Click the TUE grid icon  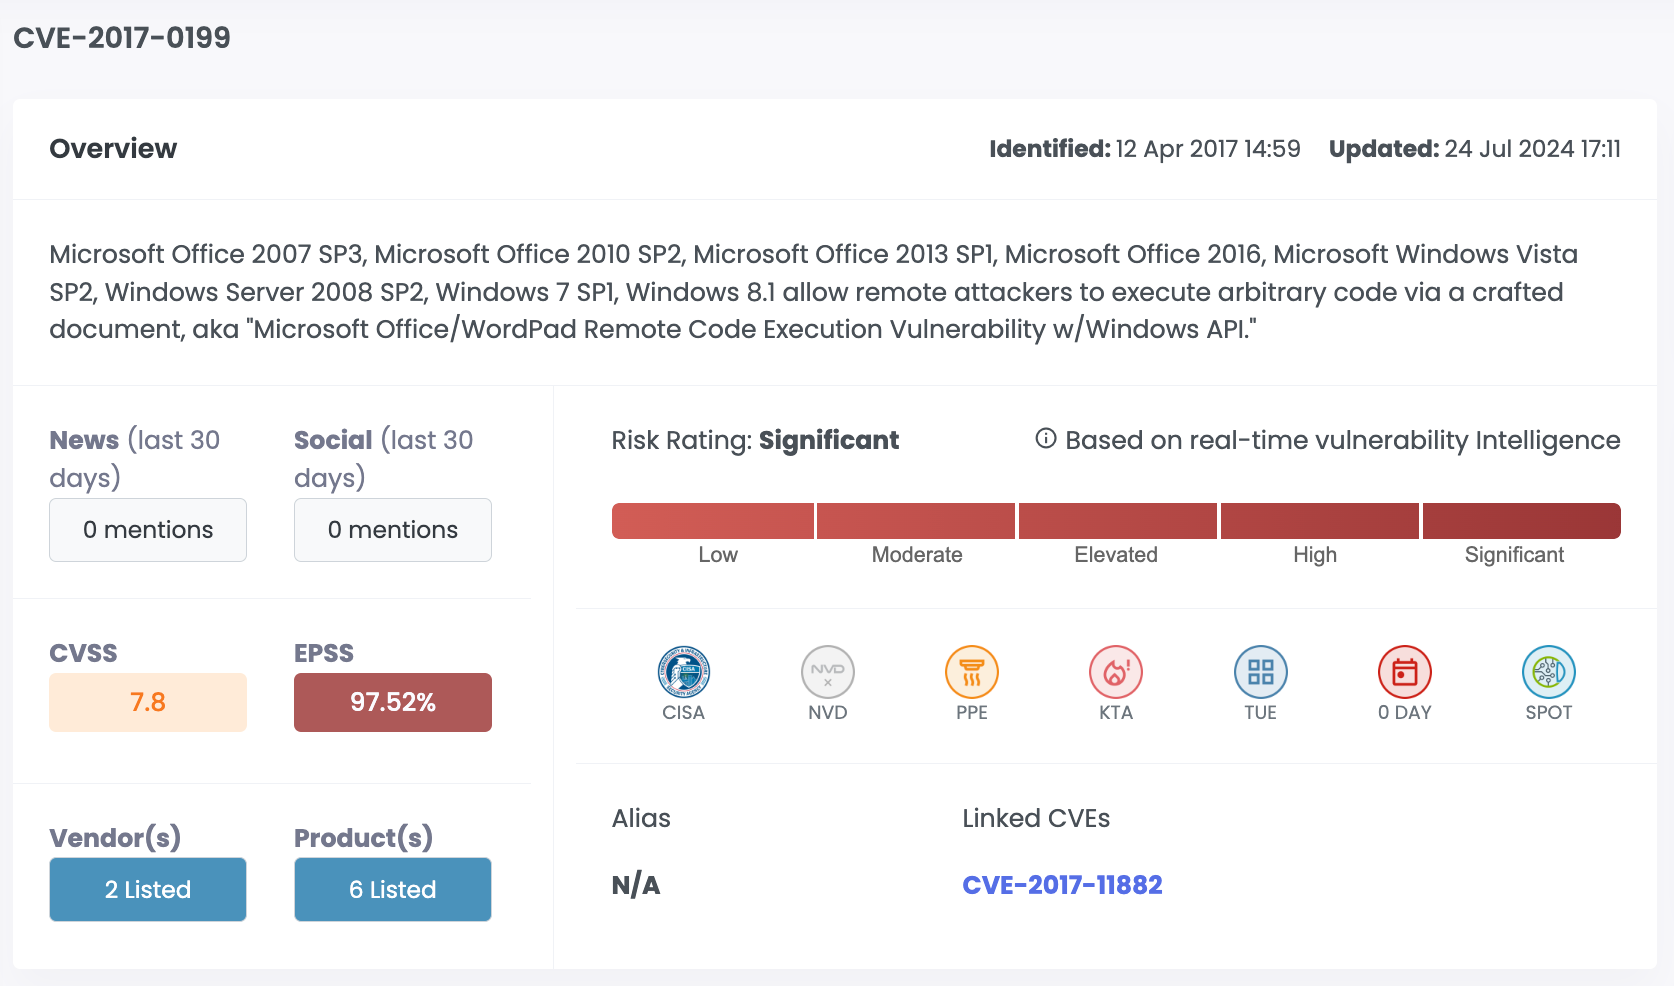click(x=1261, y=671)
